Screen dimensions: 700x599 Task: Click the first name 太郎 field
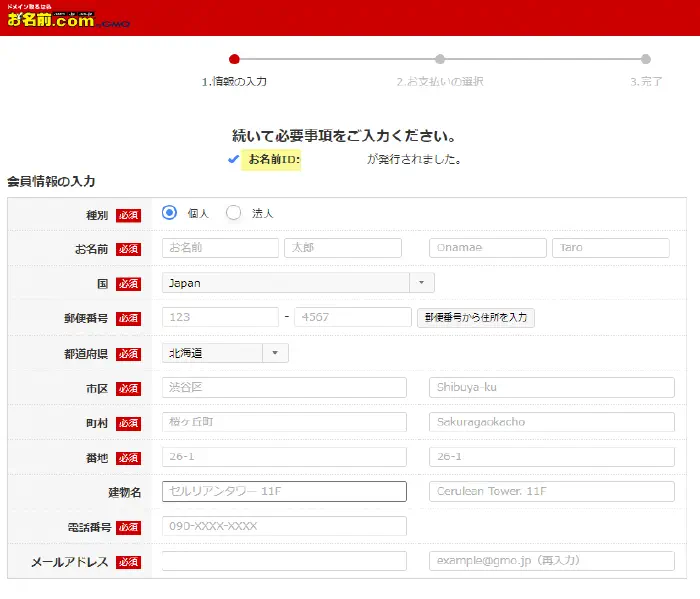click(x=343, y=248)
